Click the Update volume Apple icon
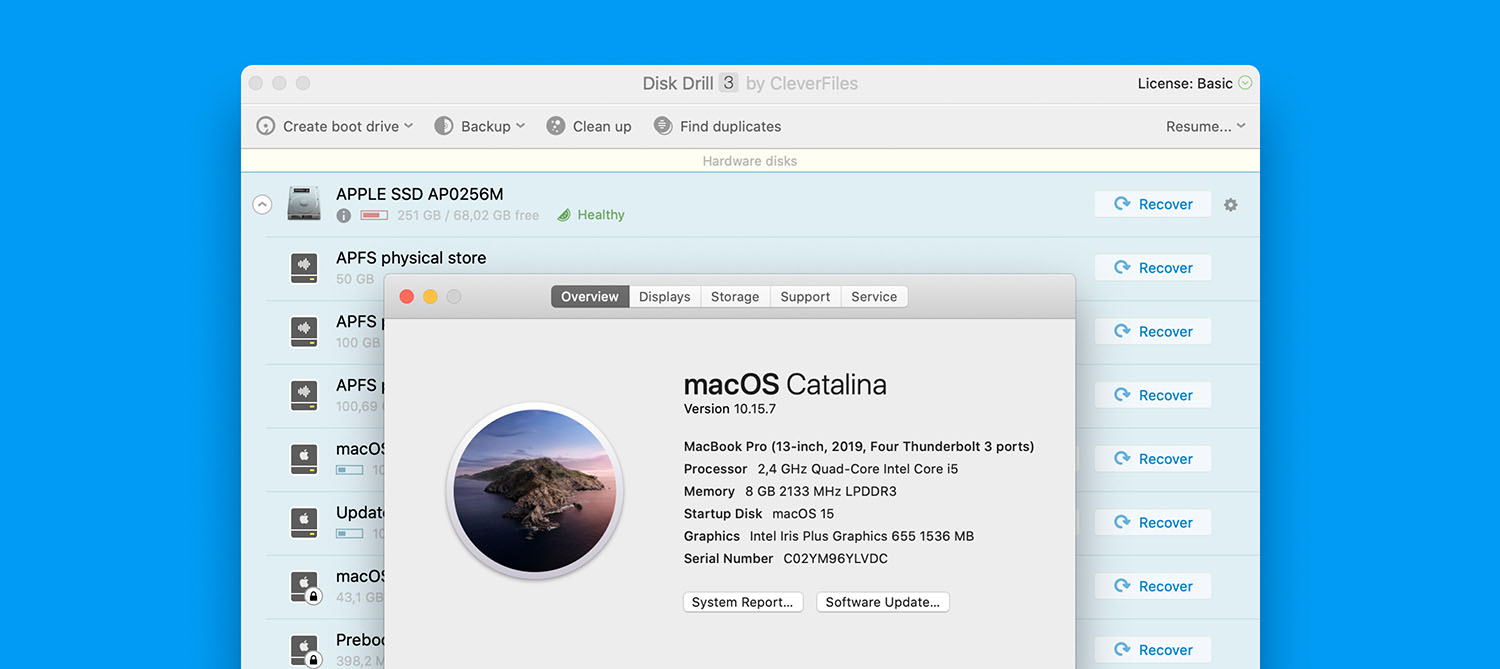 tap(304, 522)
